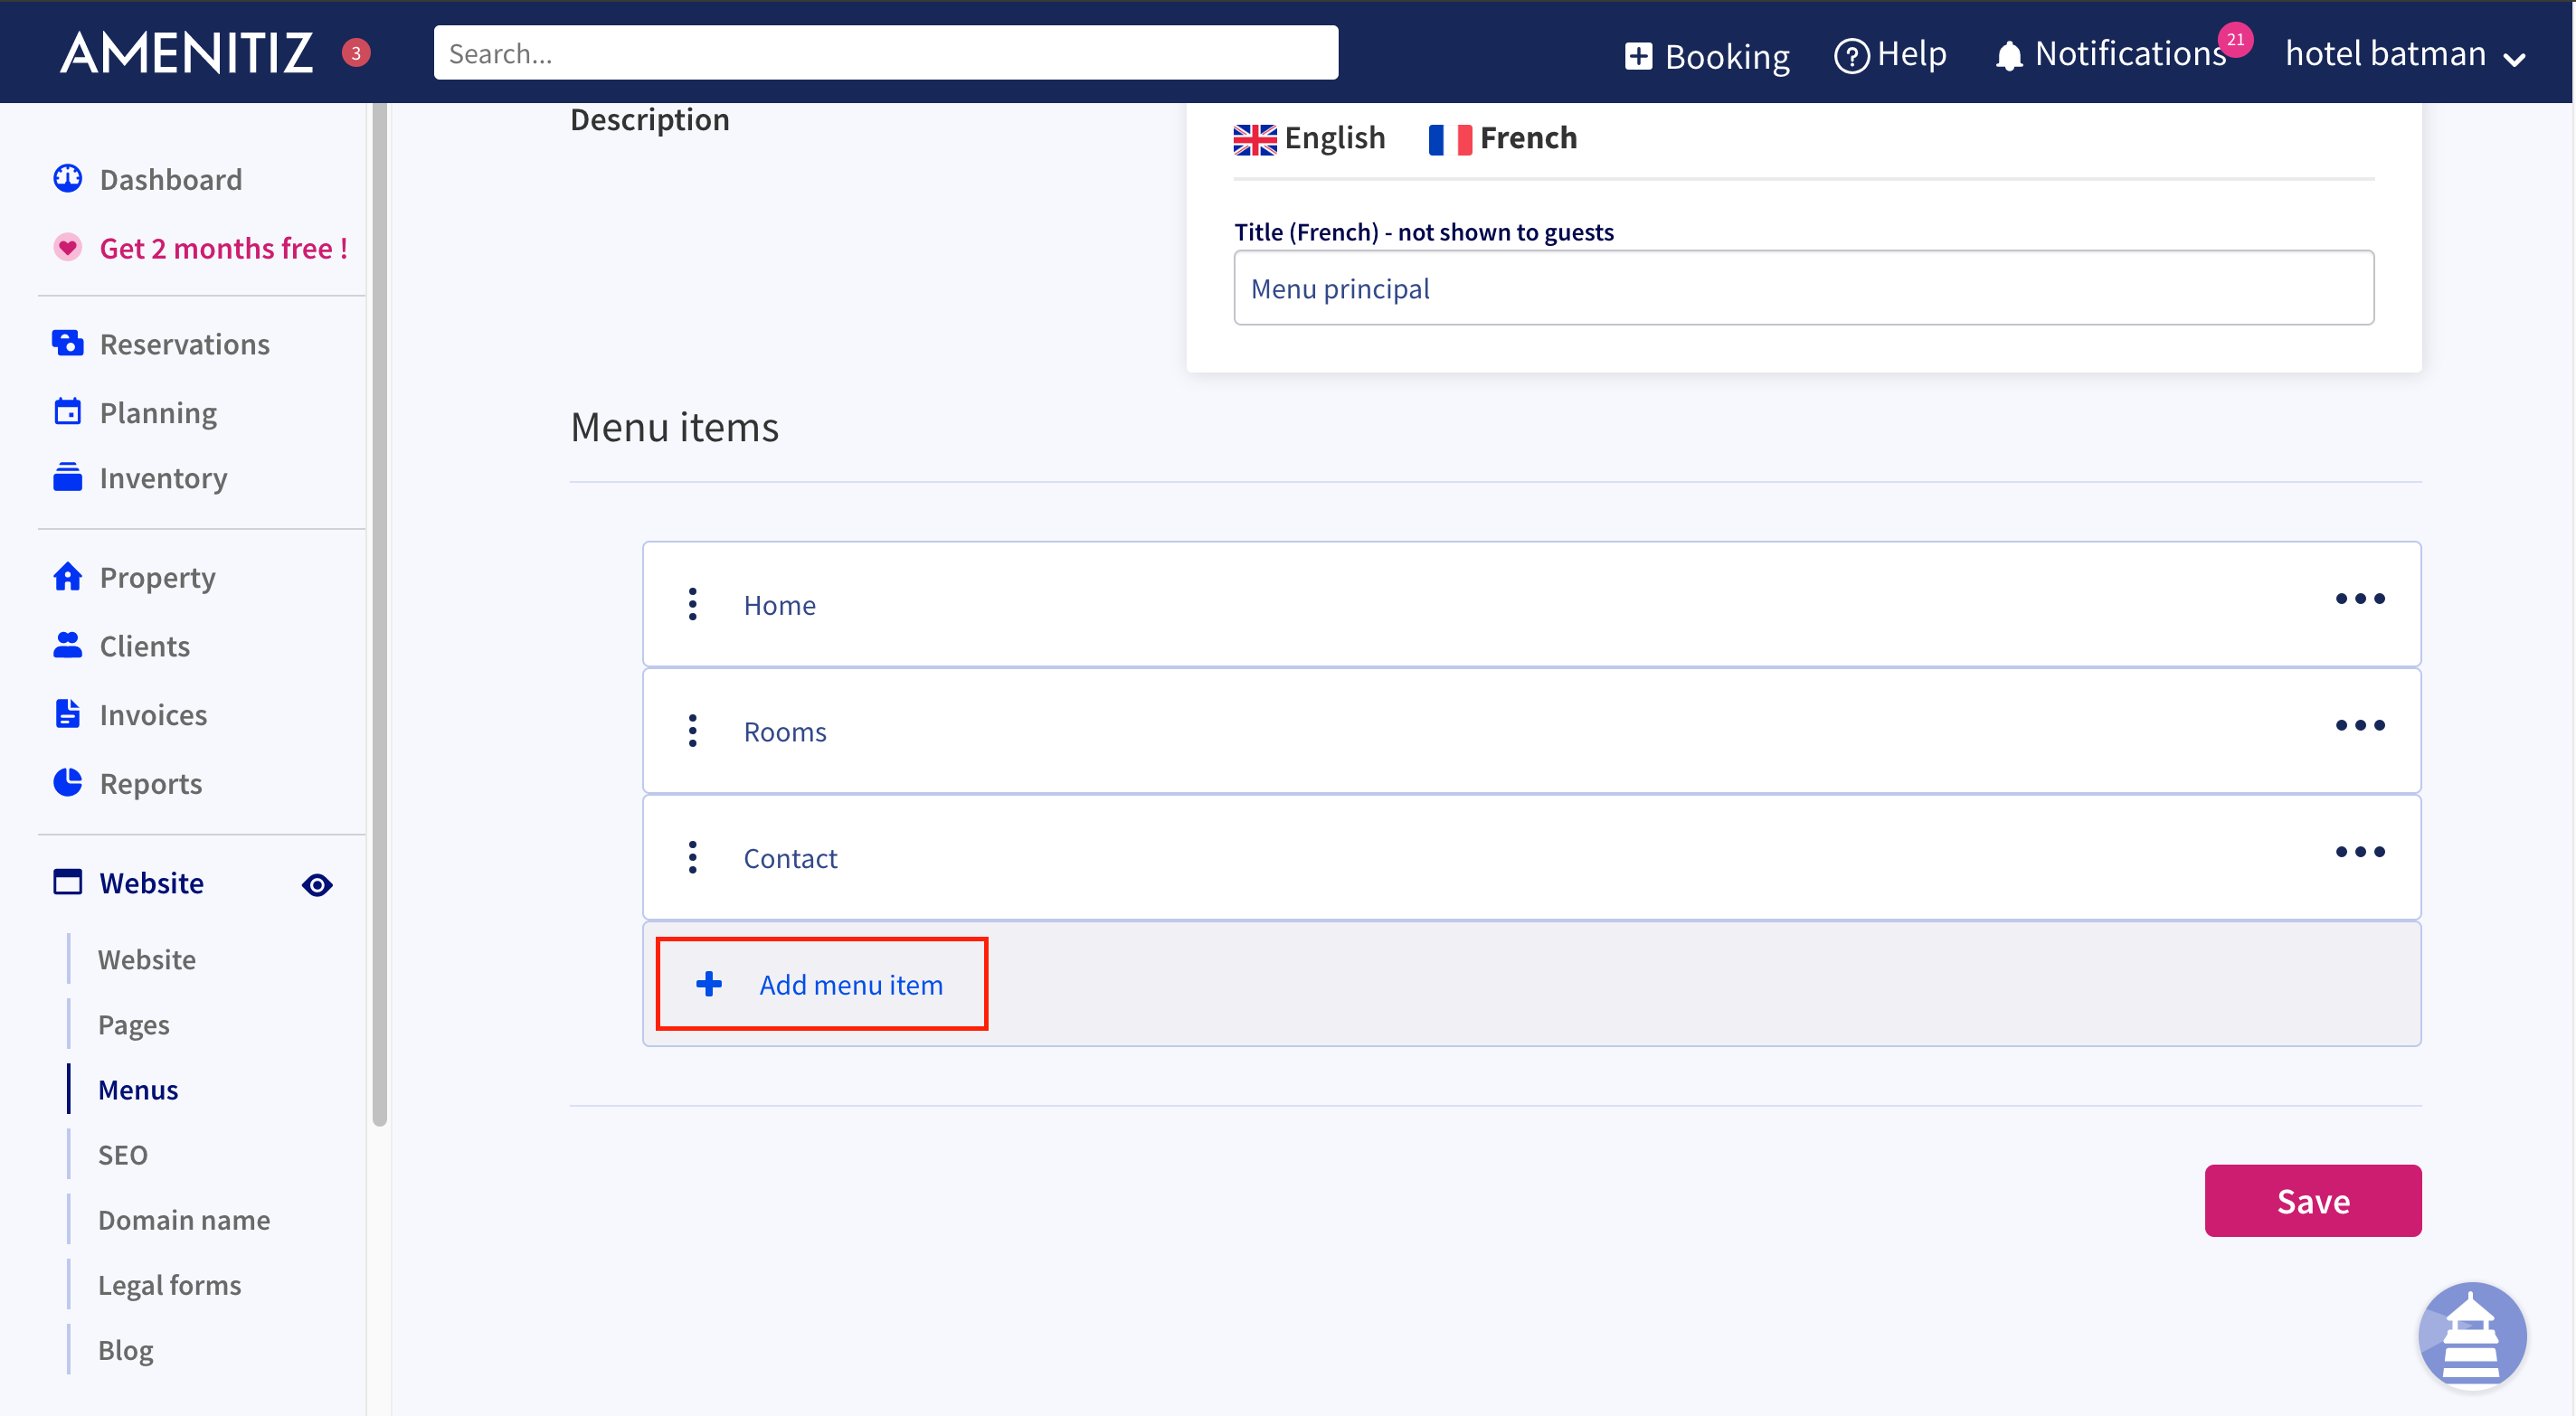Open Dashboard from the sidebar
The height and width of the screenshot is (1416, 2576).
171,179
